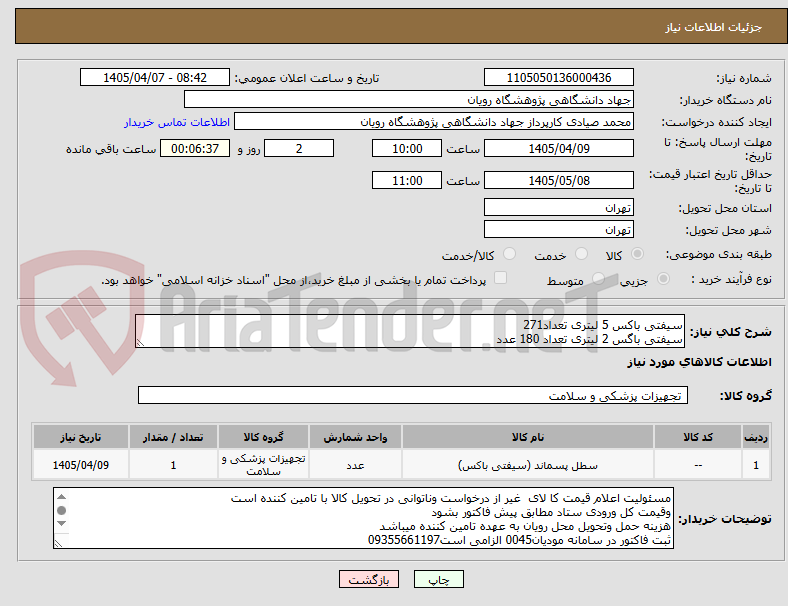Image resolution: width=788 pixels, height=606 pixels.
Task: Click the need number field 1105050136000436
Action: pyautogui.click(x=558, y=77)
